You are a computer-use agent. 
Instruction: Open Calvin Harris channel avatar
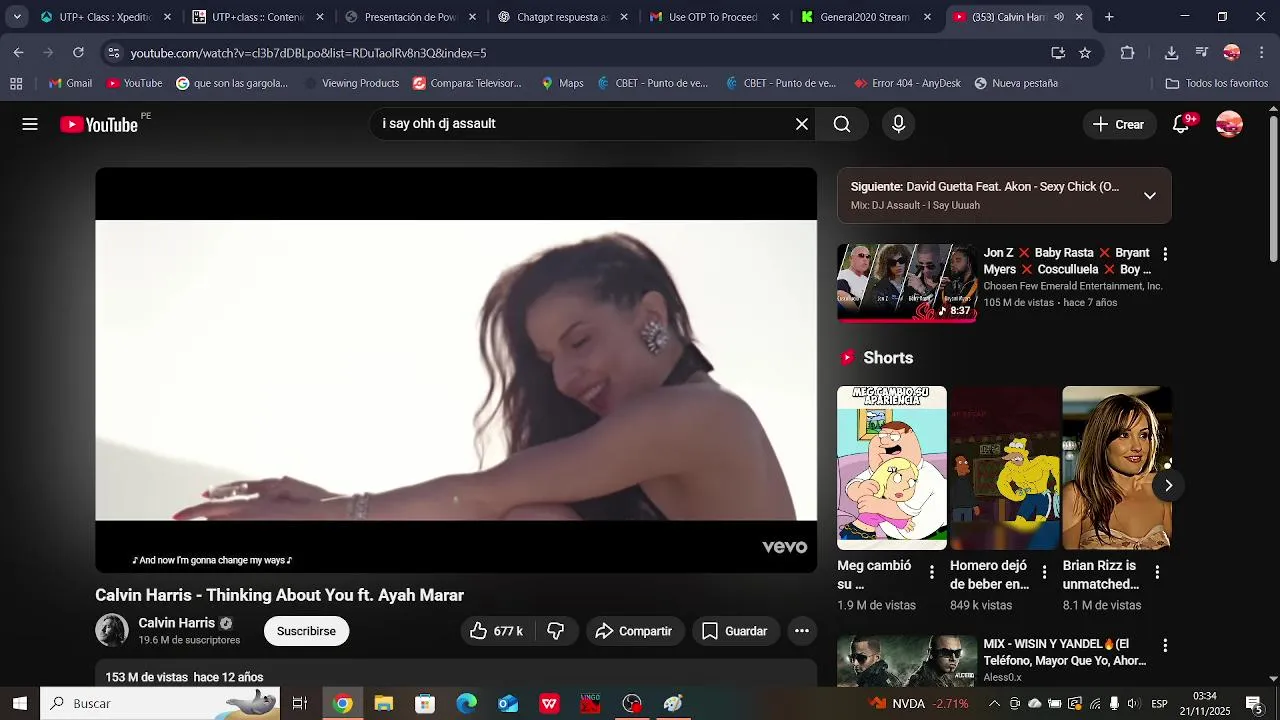coord(112,630)
